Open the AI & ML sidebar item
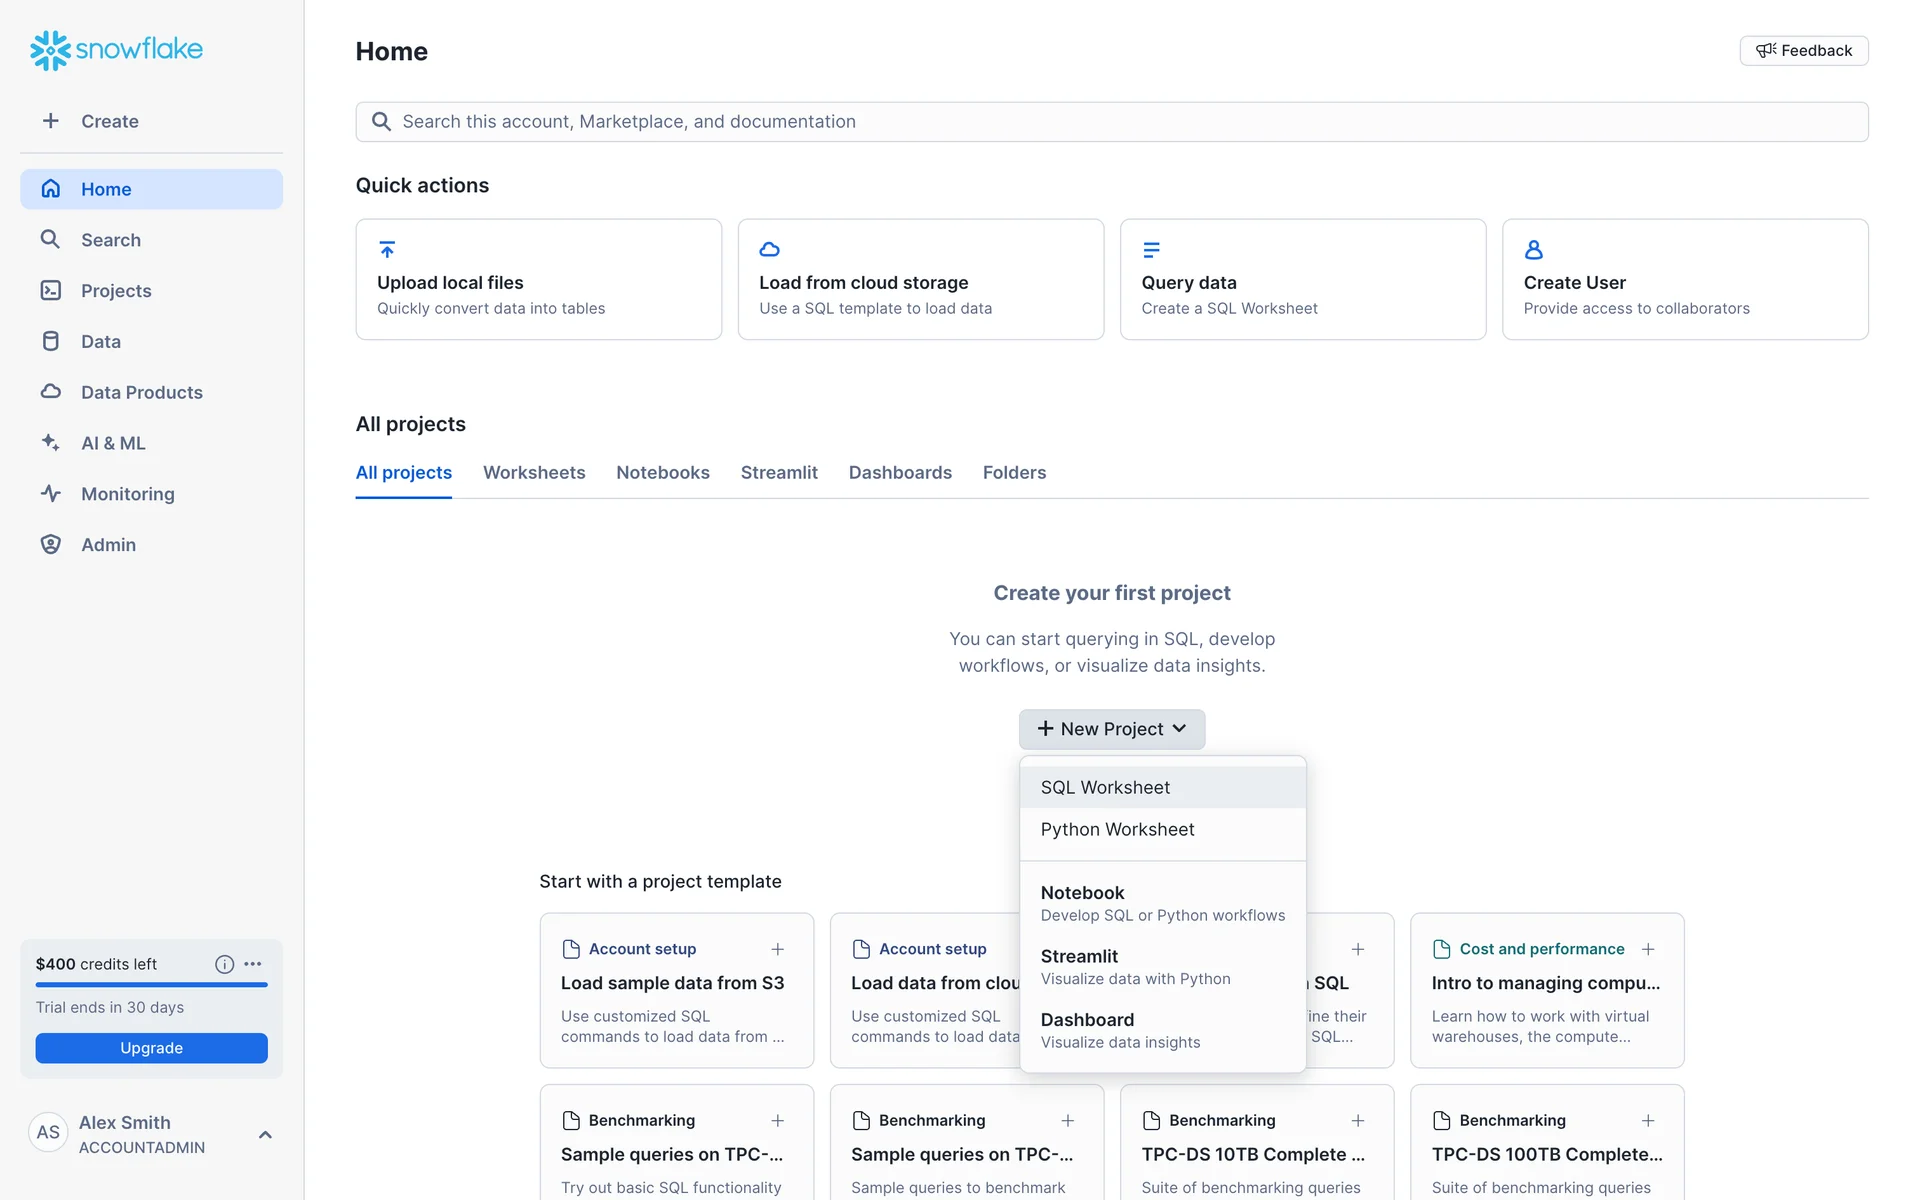 [112, 443]
